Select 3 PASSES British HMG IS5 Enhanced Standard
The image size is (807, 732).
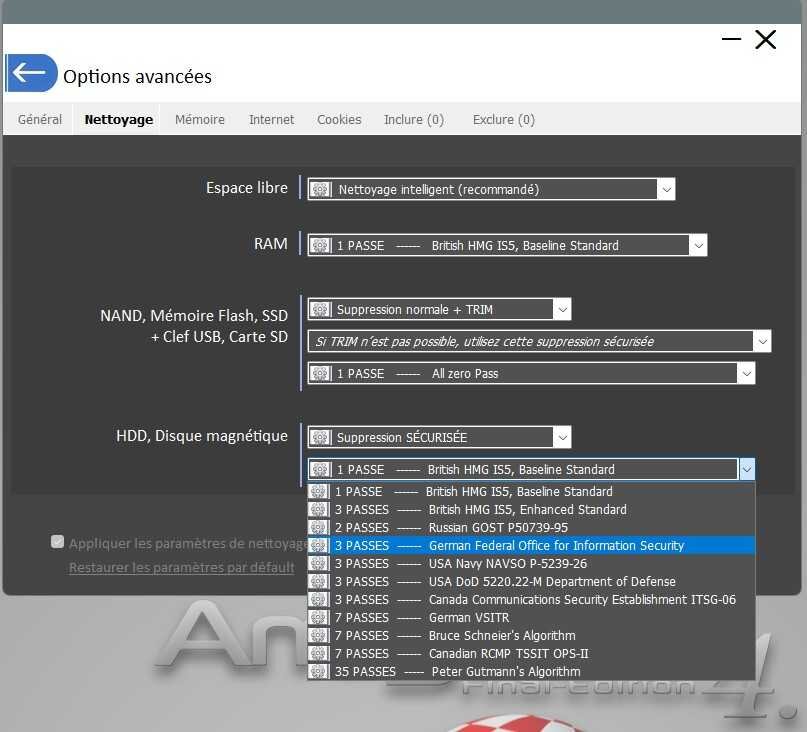click(531, 510)
